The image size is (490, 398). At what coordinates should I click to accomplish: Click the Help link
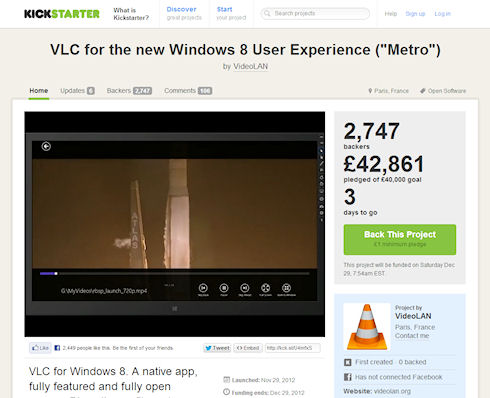click(x=391, y=14)
